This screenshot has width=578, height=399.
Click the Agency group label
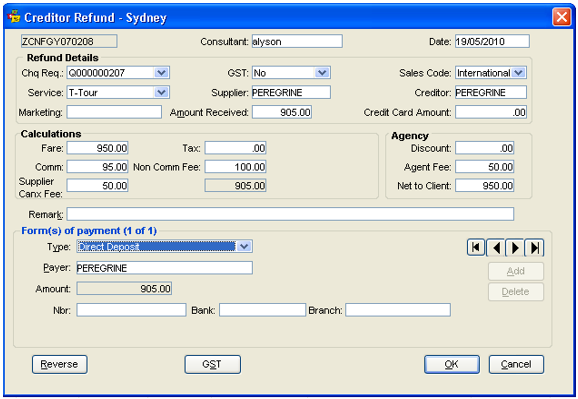[x=410, y=136]
